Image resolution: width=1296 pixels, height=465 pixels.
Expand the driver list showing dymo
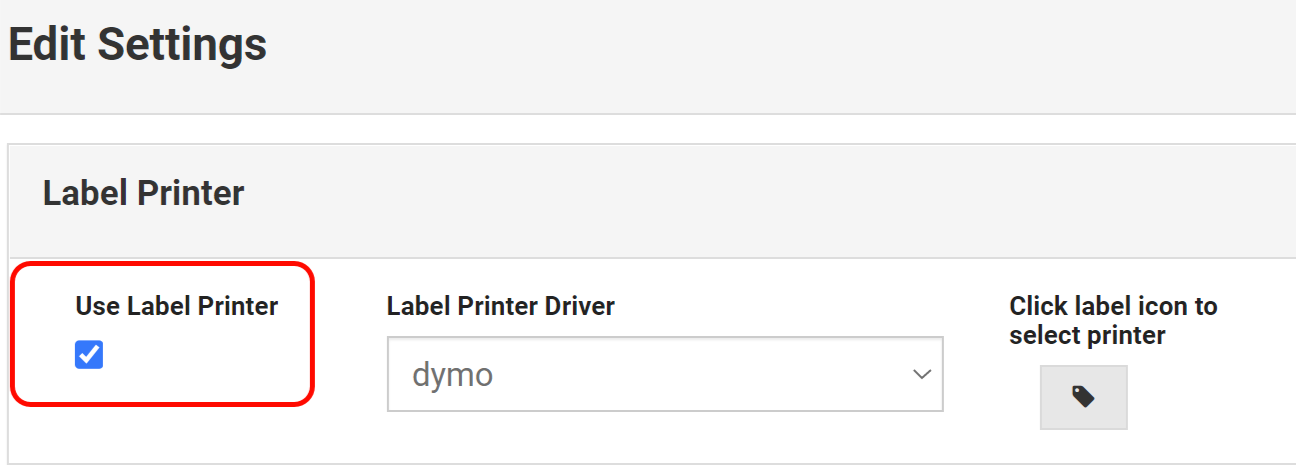[x=664, y=375]
